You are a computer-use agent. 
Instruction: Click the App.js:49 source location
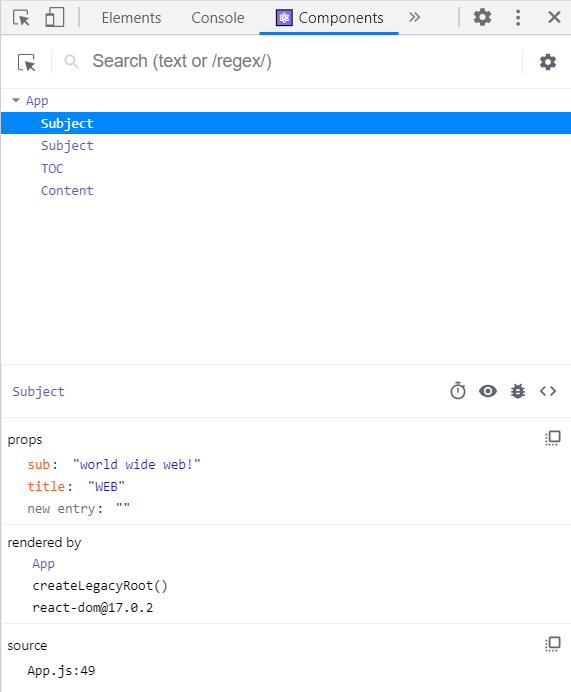coord(61,670)
